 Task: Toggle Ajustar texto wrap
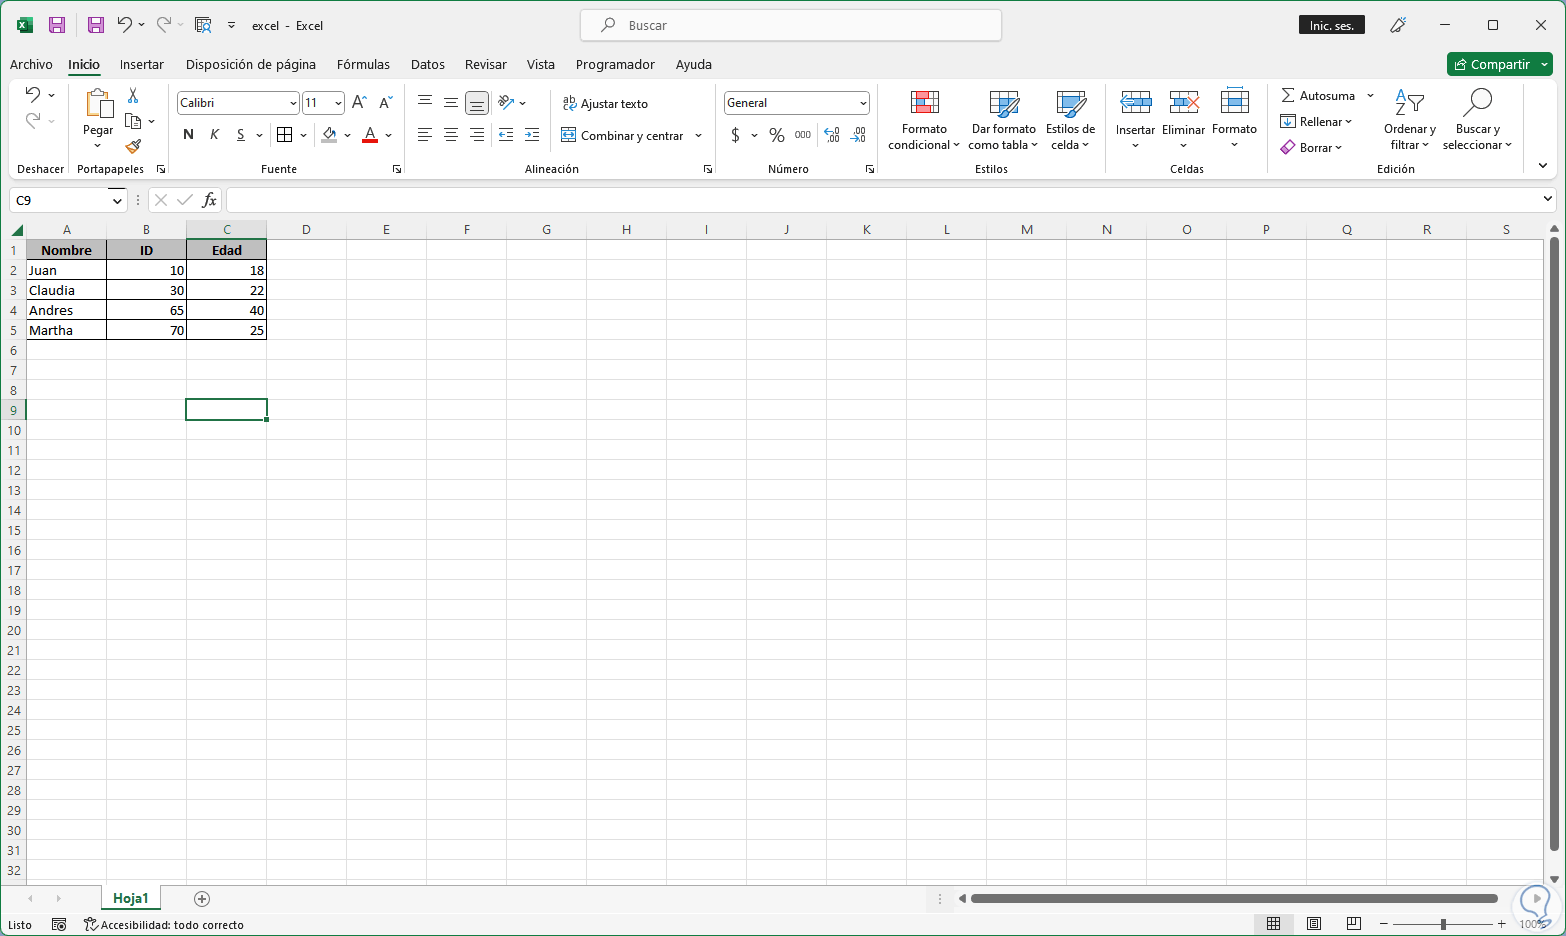click(606, 104)
